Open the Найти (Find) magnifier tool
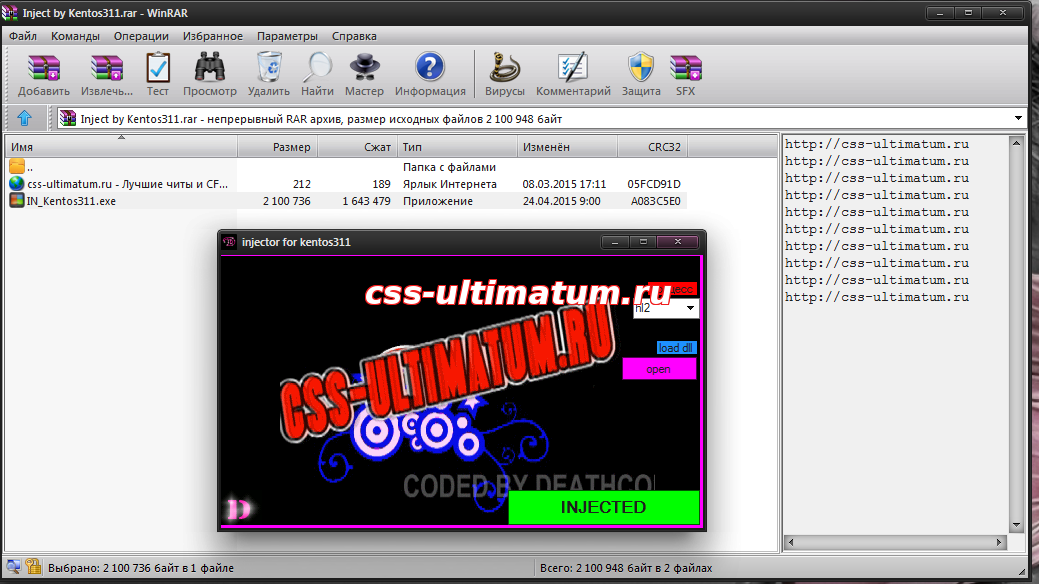Image resolution: width=1039 pixels, height=584 pixels. click(317, 68)
